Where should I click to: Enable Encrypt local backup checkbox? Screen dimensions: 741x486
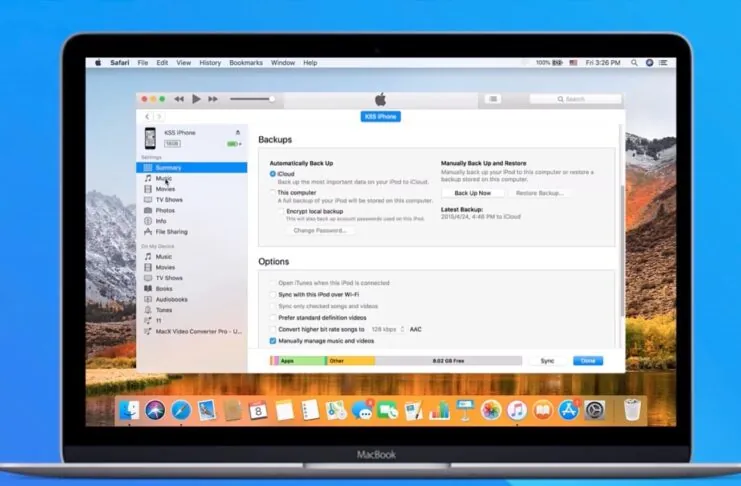(282, 211)
